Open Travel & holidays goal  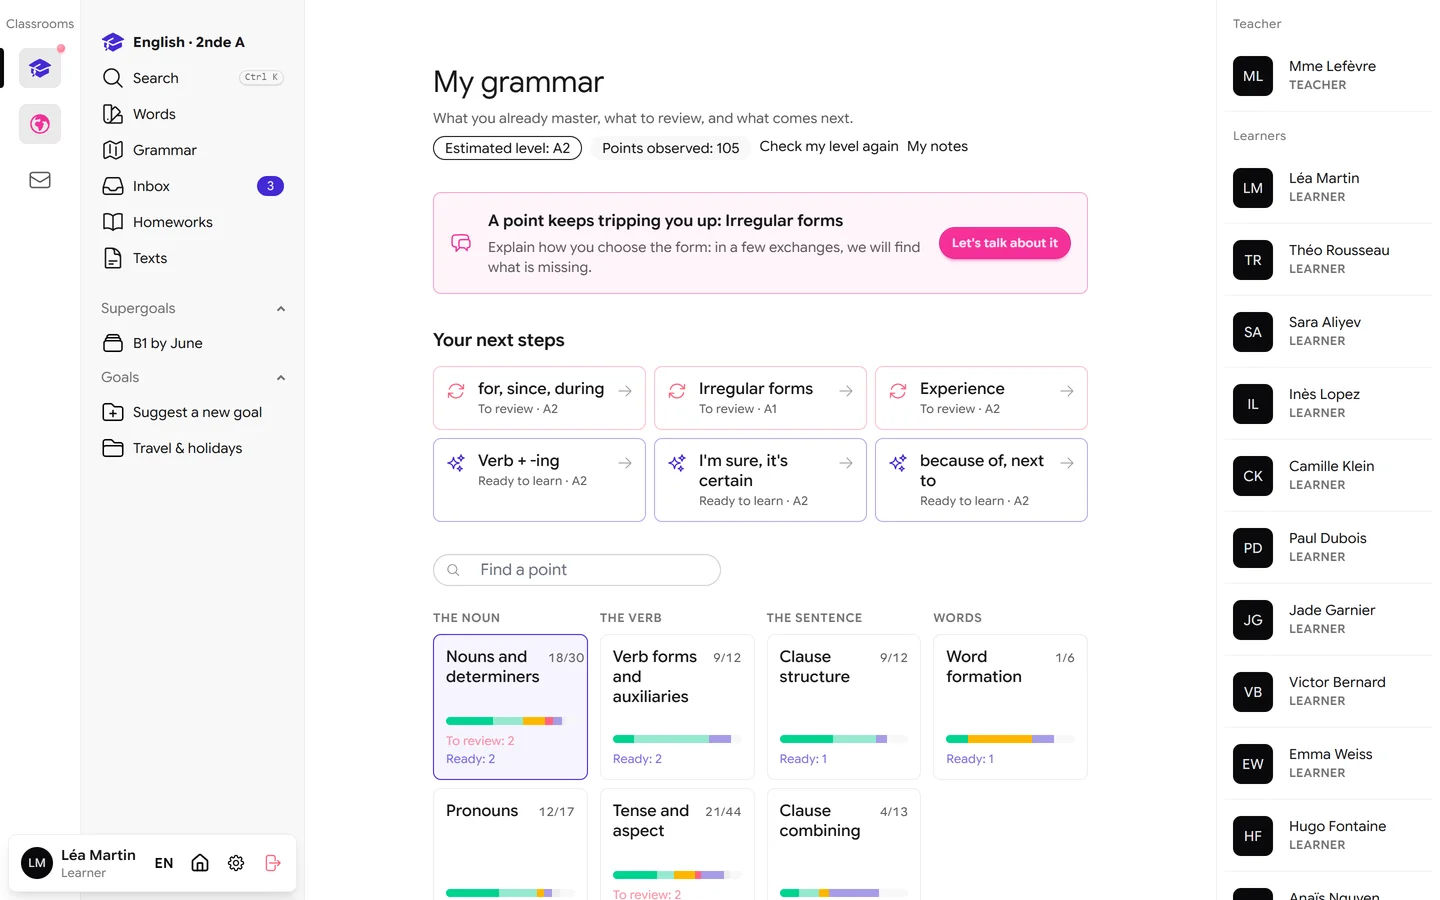tap(193, 448)
